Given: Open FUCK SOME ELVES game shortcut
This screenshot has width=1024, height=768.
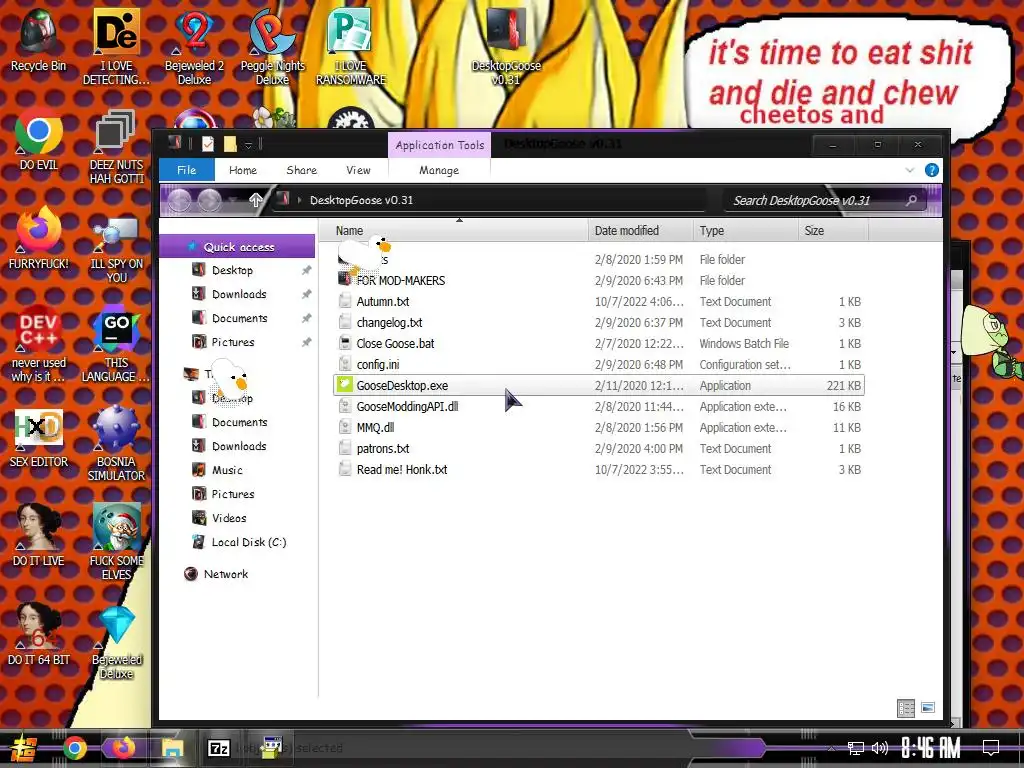Looking at the screenshot, I should (116, 542).
